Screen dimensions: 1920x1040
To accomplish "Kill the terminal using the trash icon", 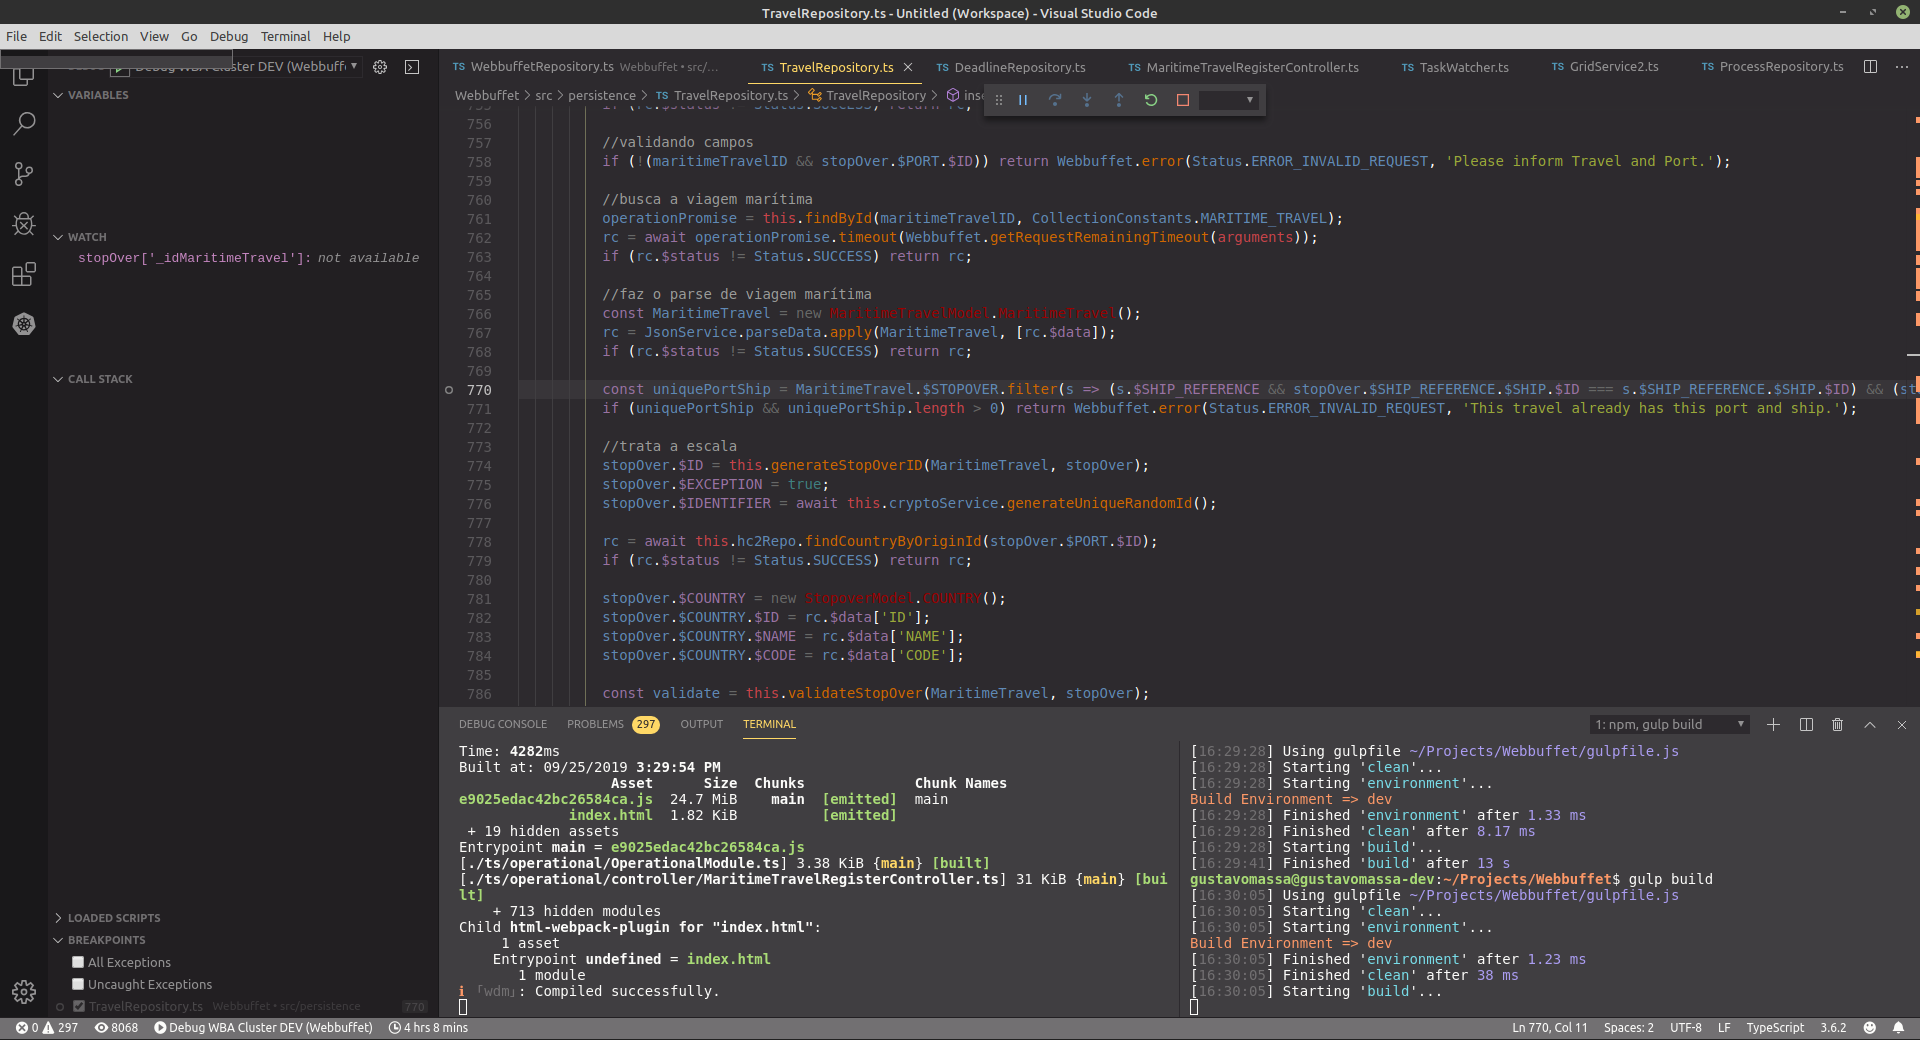I will click(x=1837, y=724).
